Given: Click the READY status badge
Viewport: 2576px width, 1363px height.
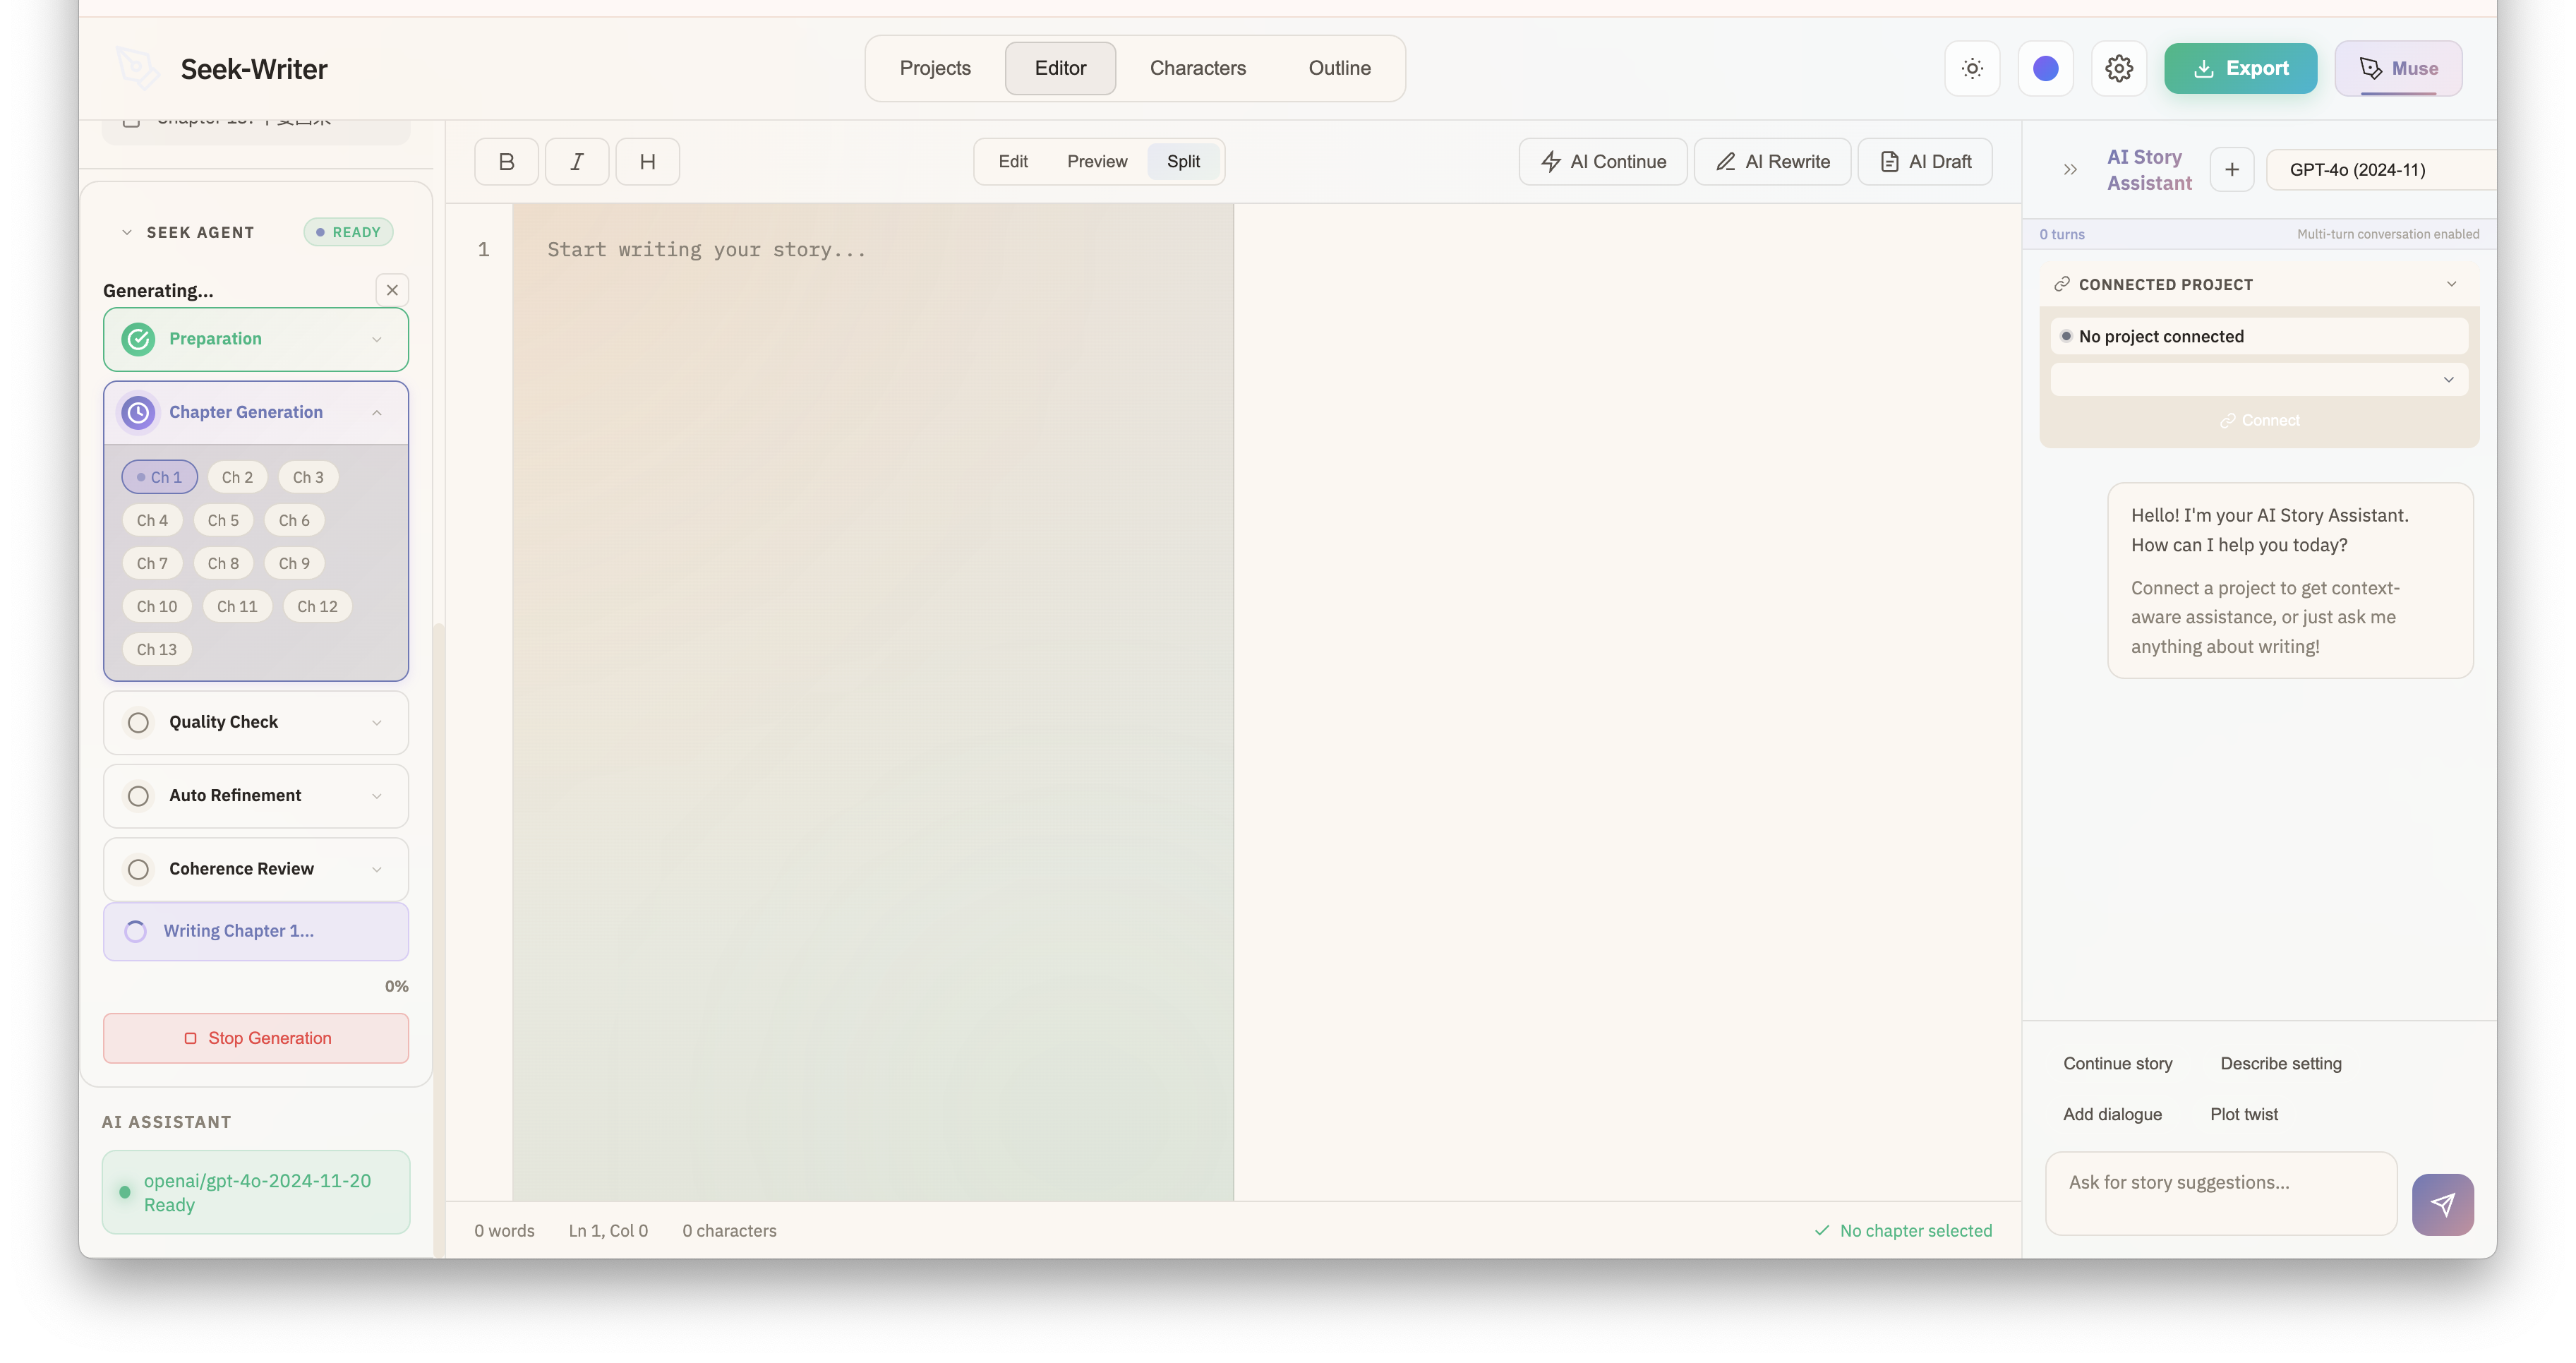Looking at the screenshot, I should click(348, 232).
